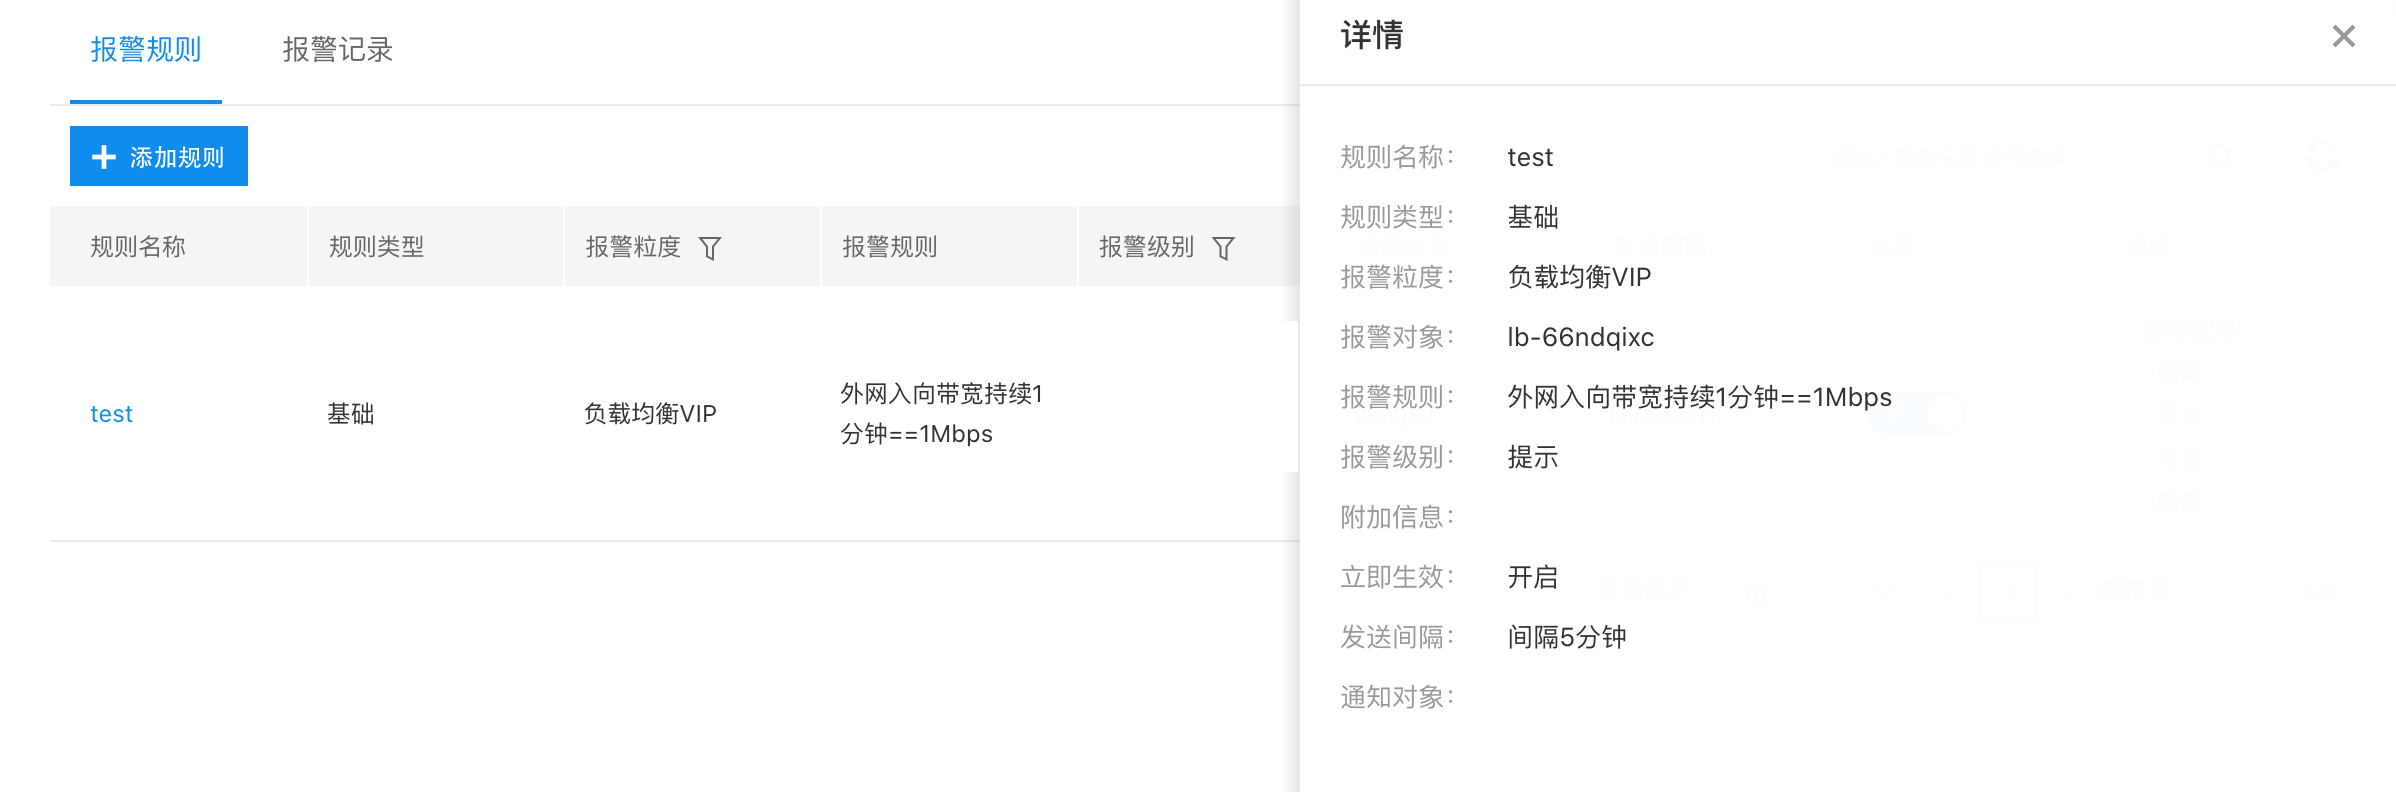
Task: Click the 间隔5分钟 send interval value
Action: 1567,637
